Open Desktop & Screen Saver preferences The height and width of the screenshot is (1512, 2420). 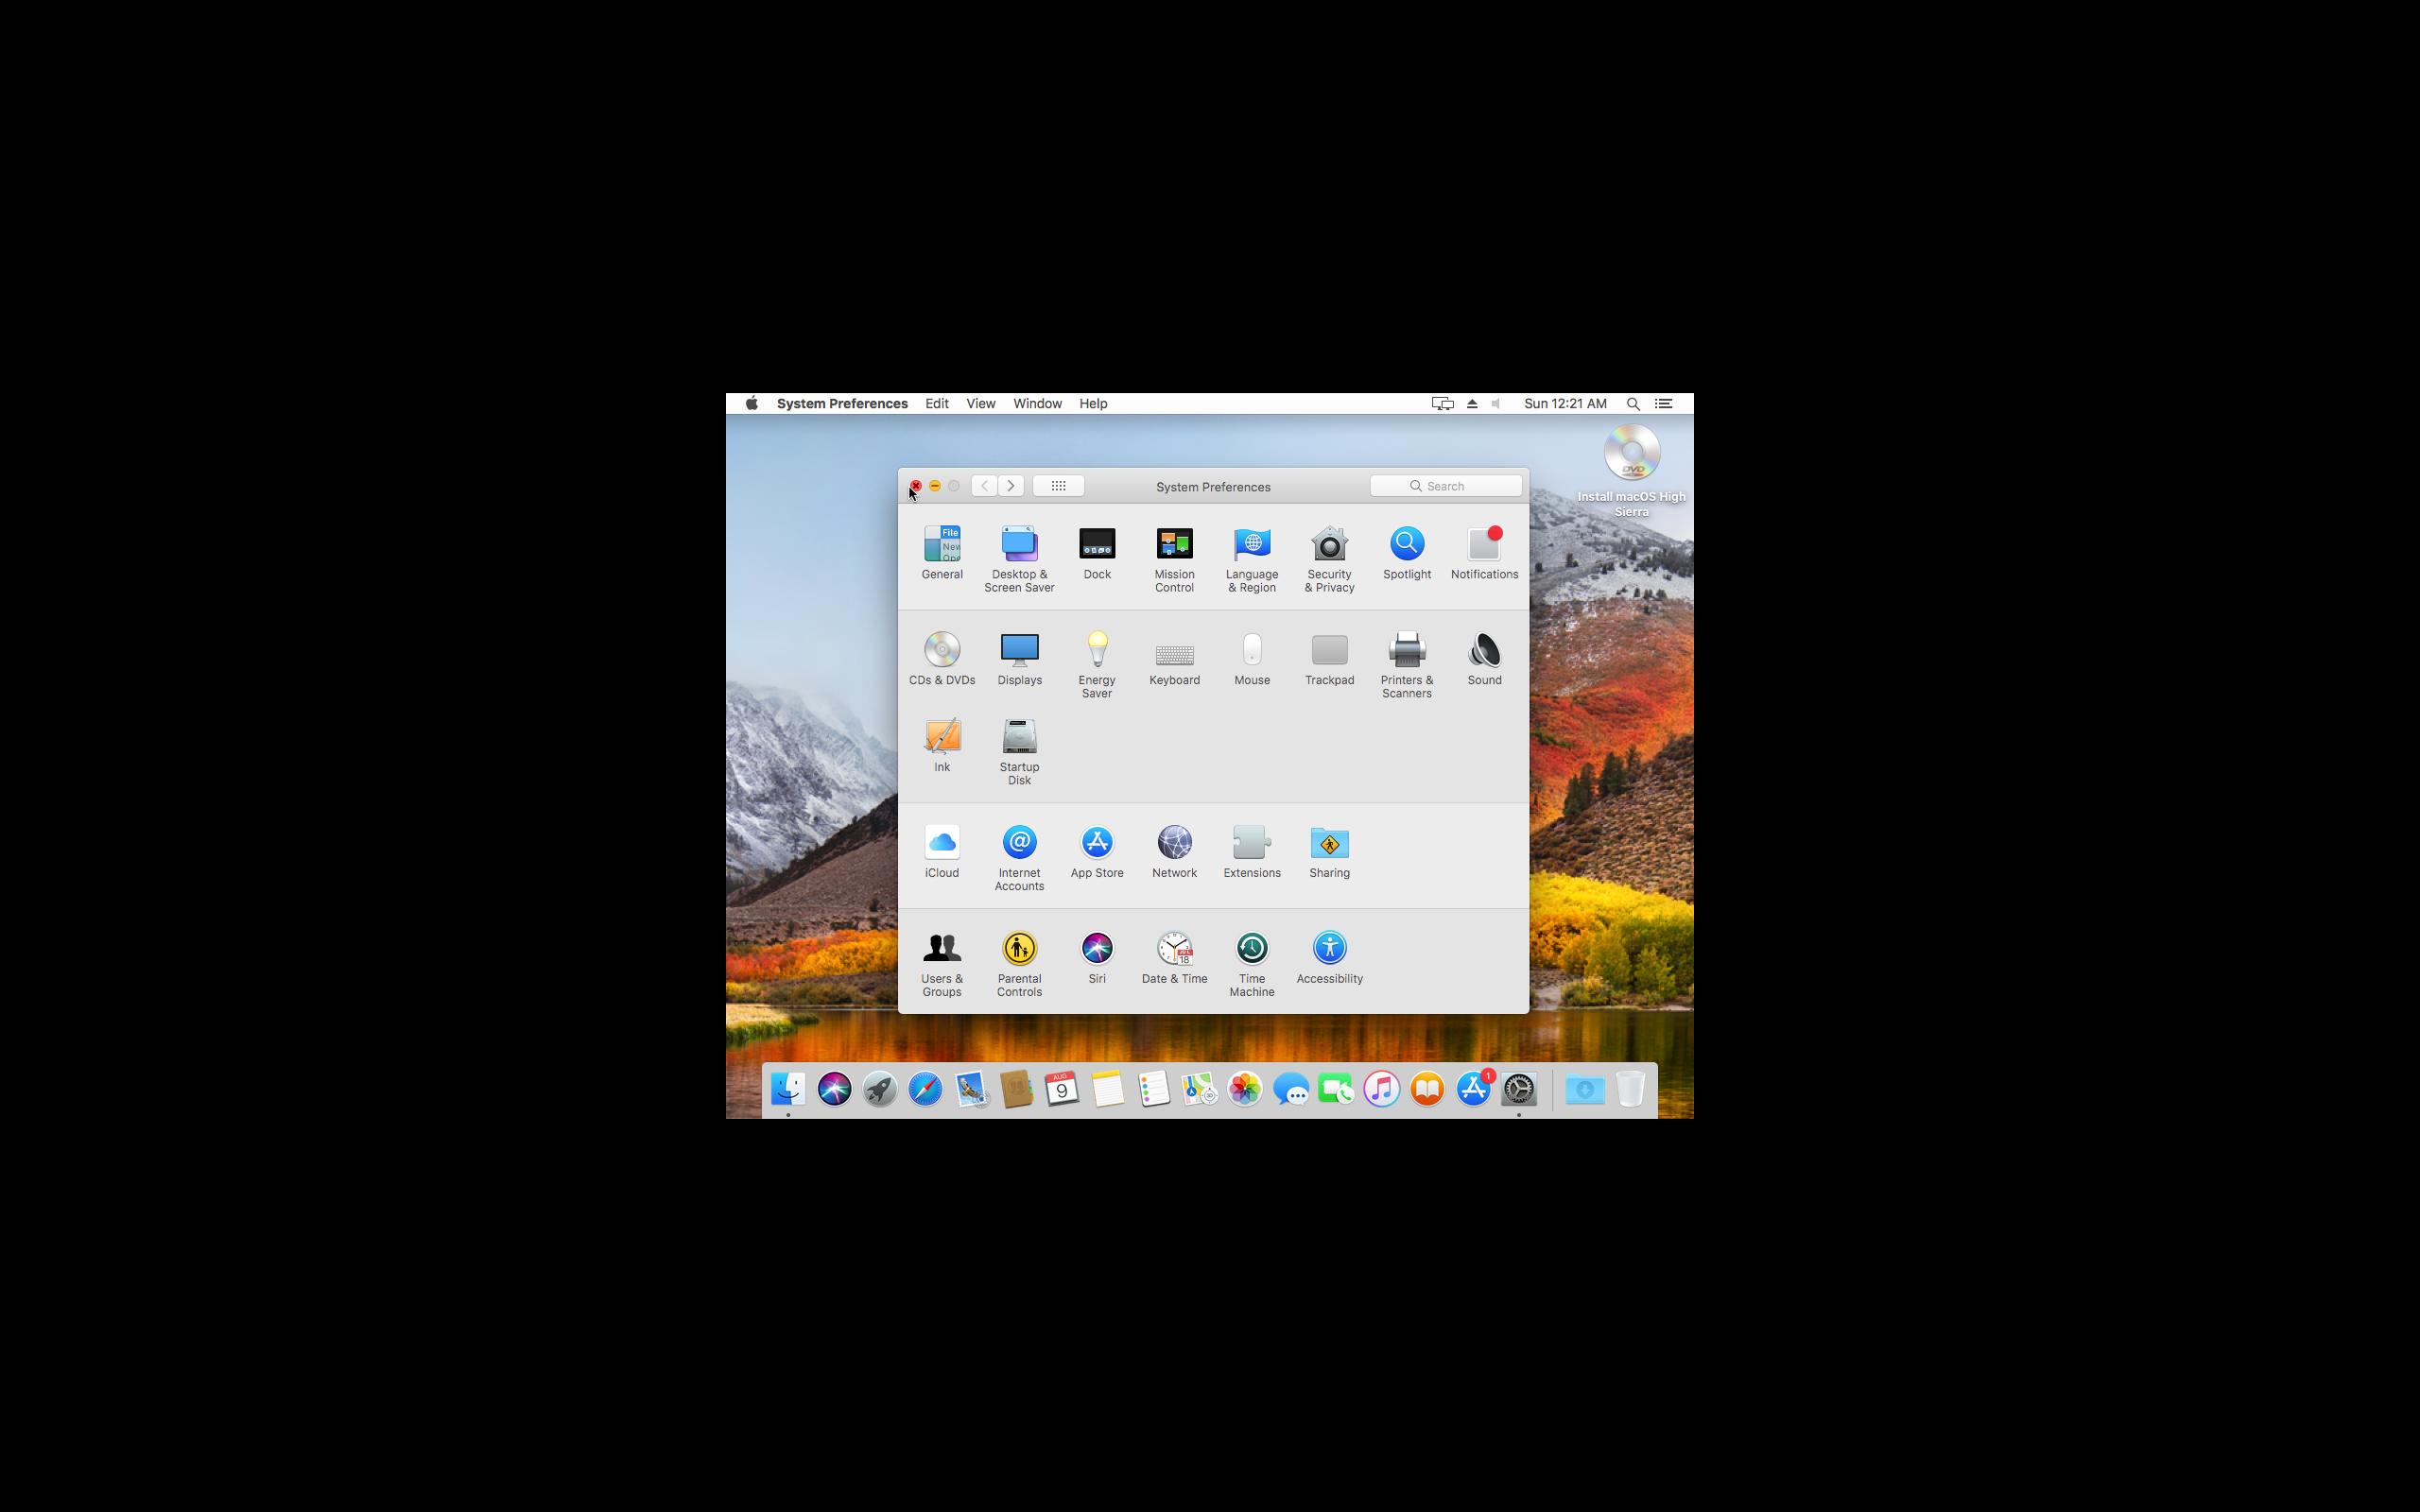(x=1019, y=545)
